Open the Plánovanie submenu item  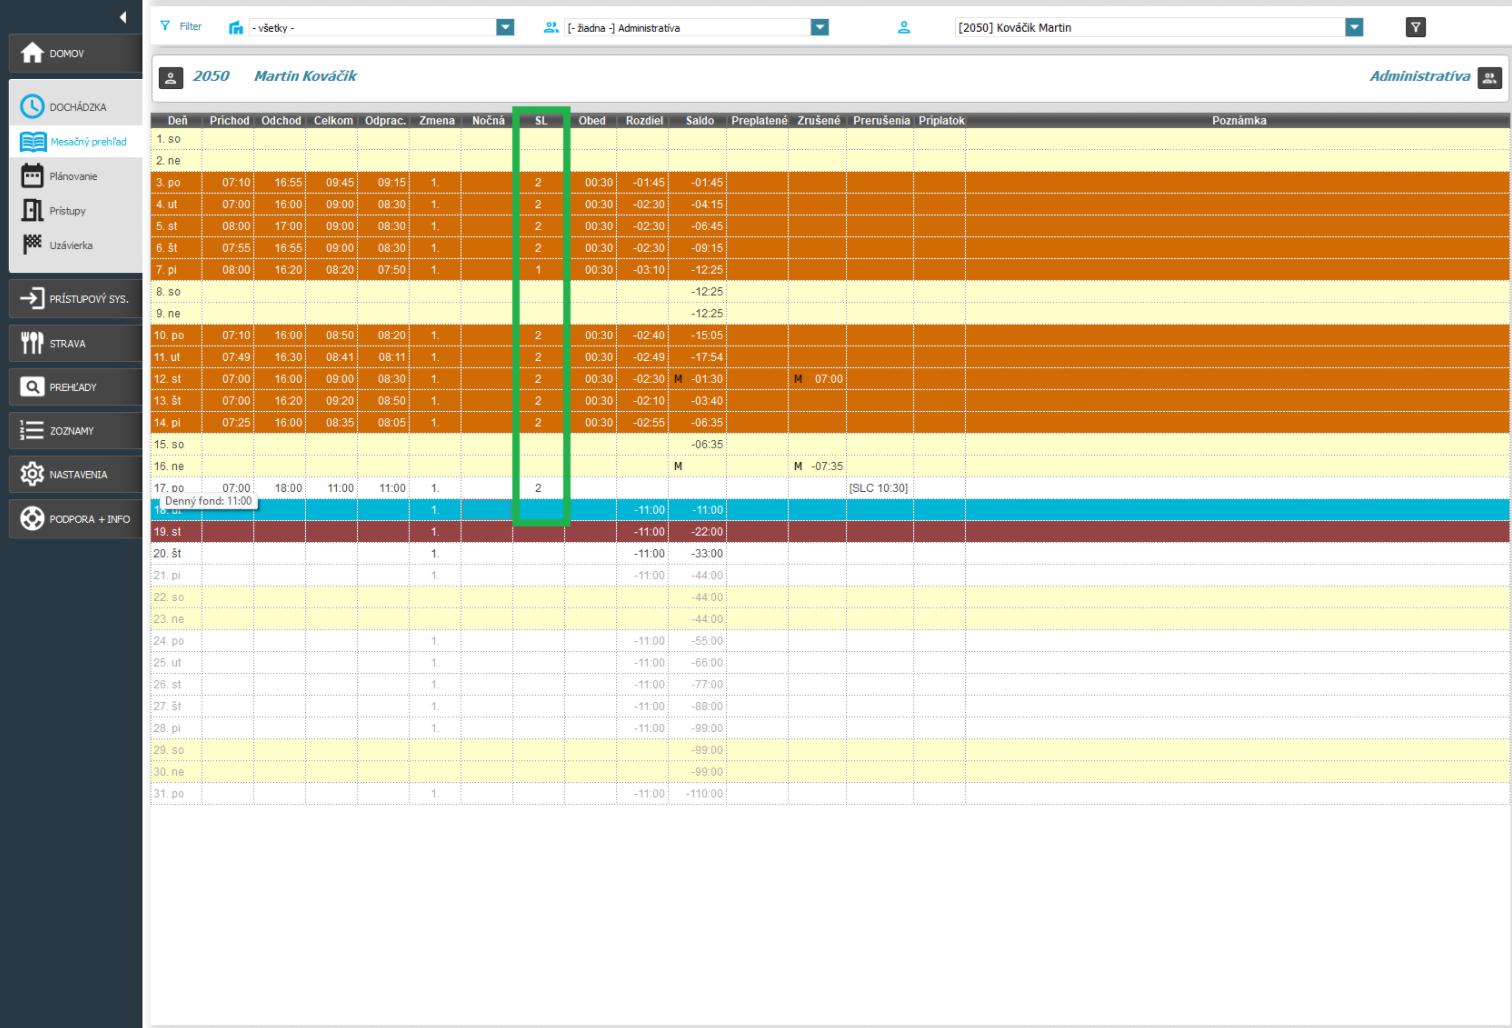73,176
